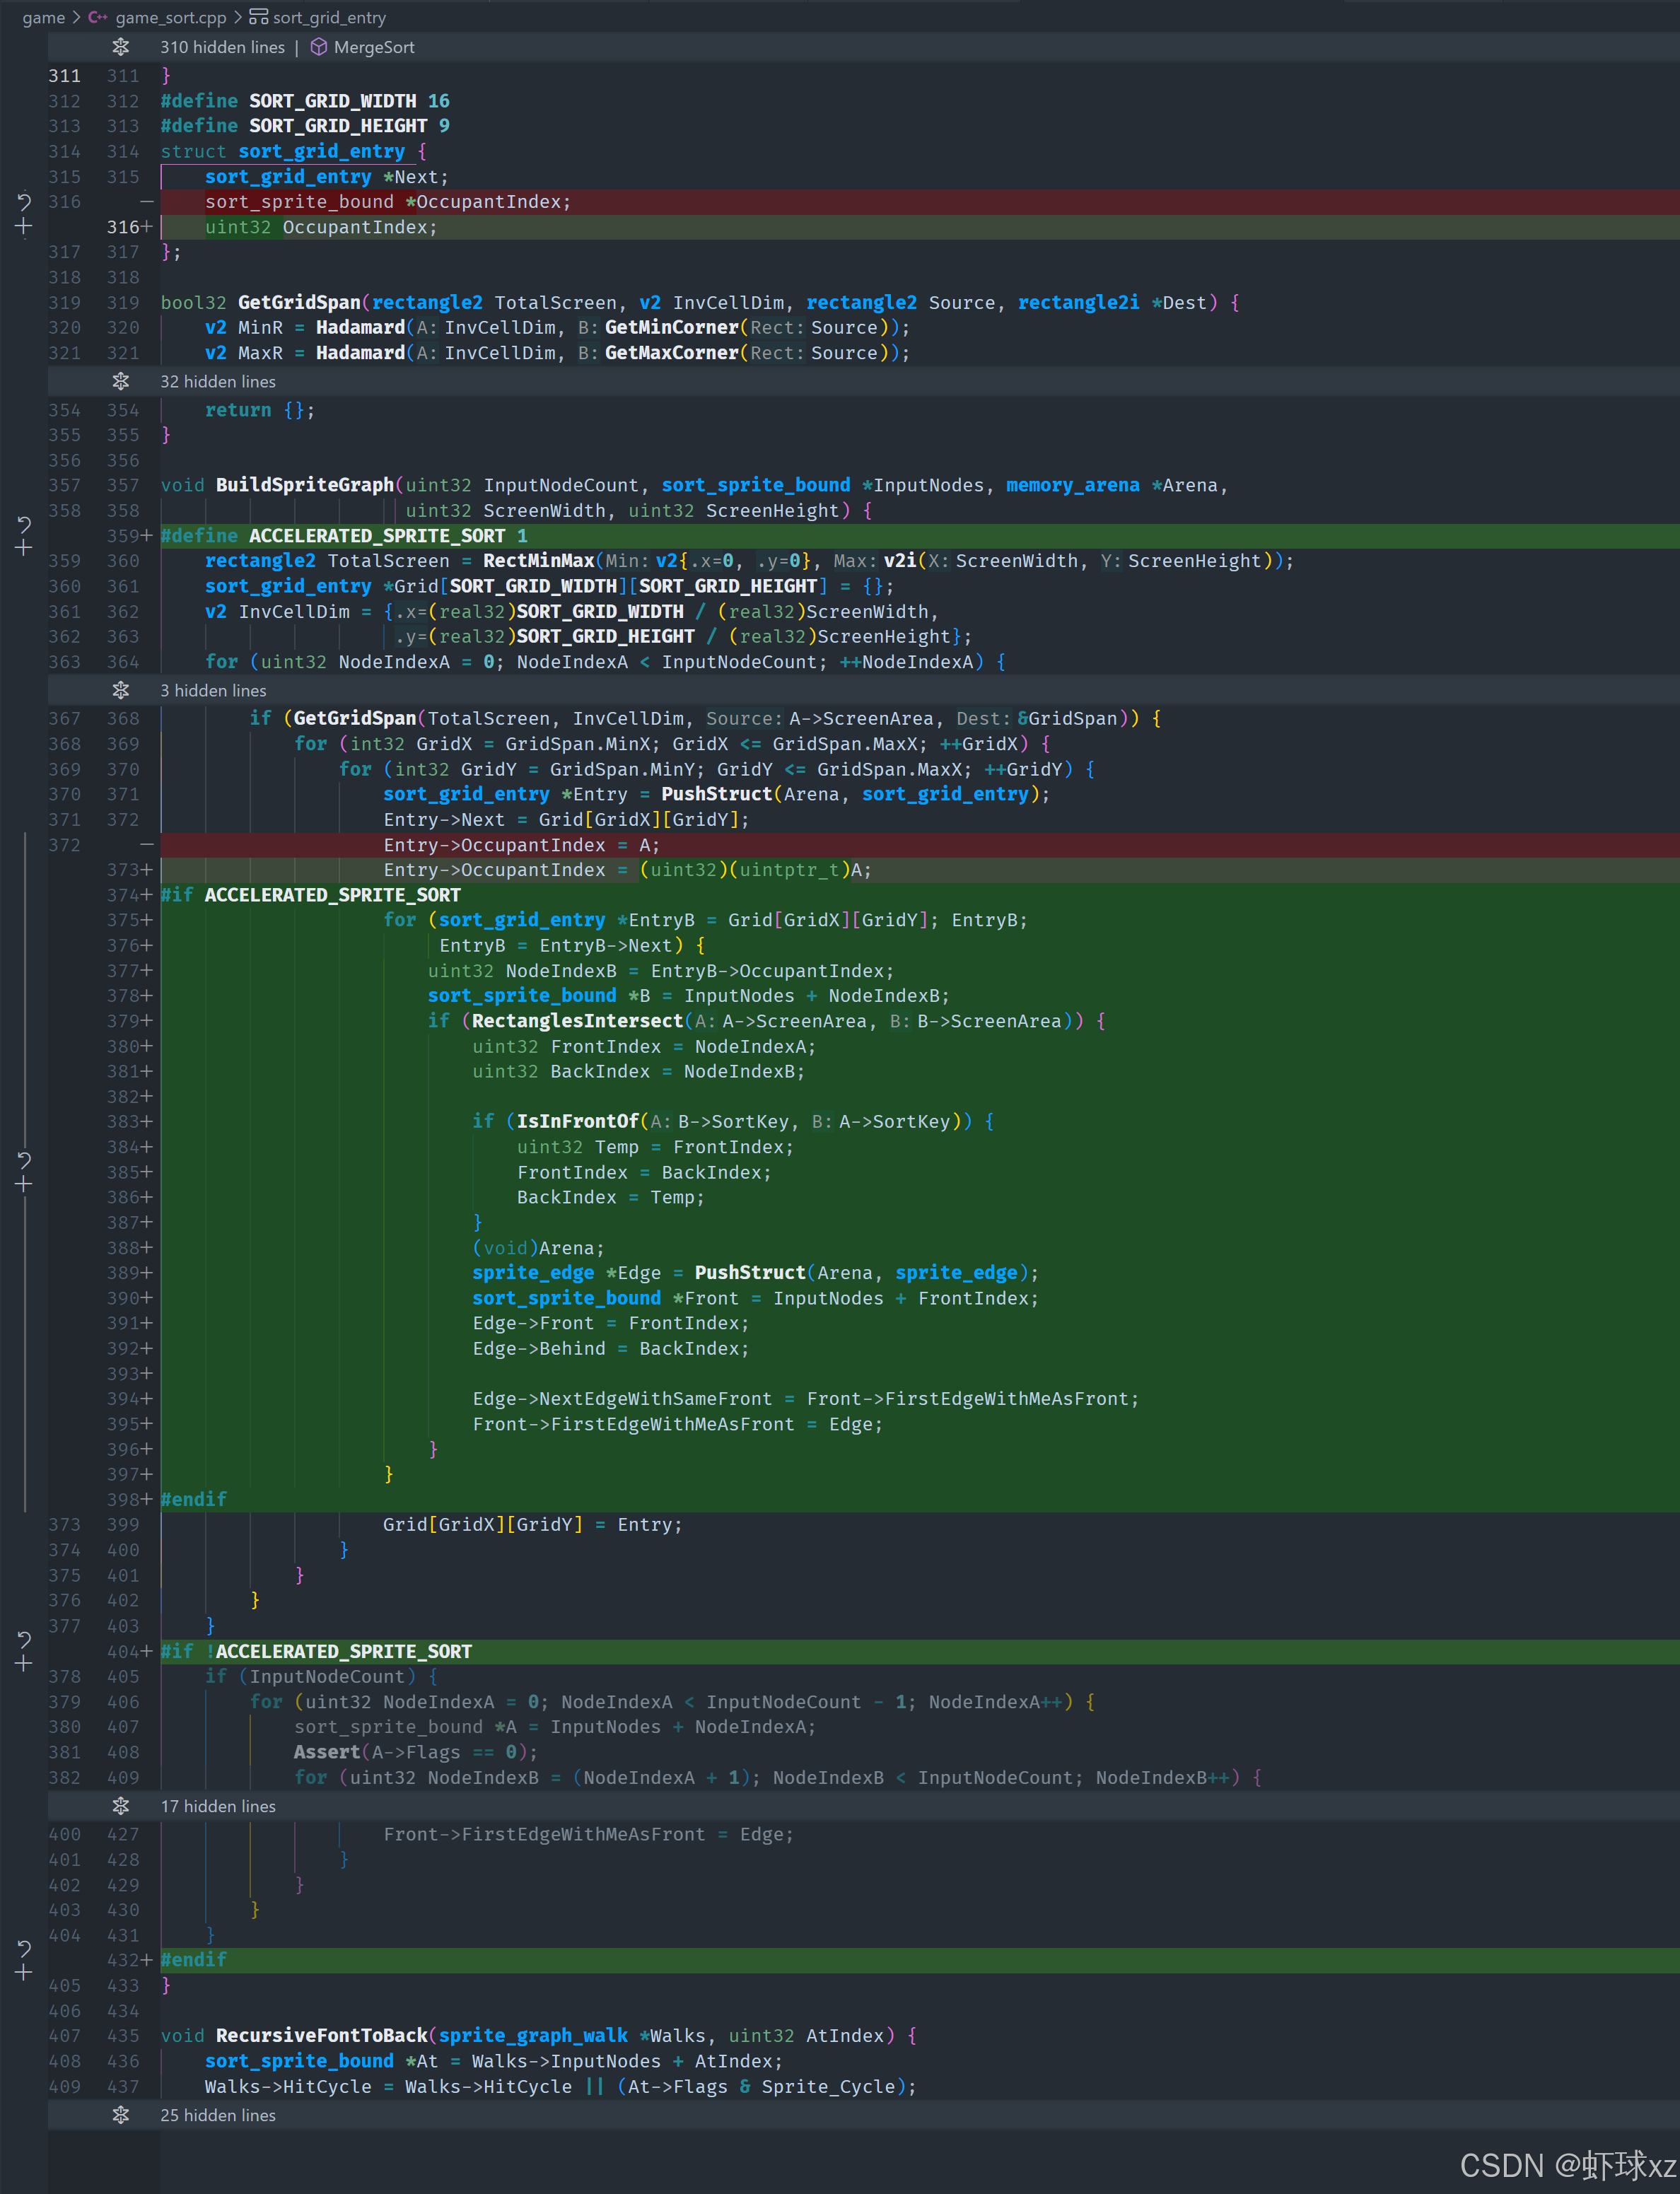Select the sort_grid_entry symbol breadcrumb
Image resolution: width=1680 pixels, height=2194 pixels.
coord(328,17)
